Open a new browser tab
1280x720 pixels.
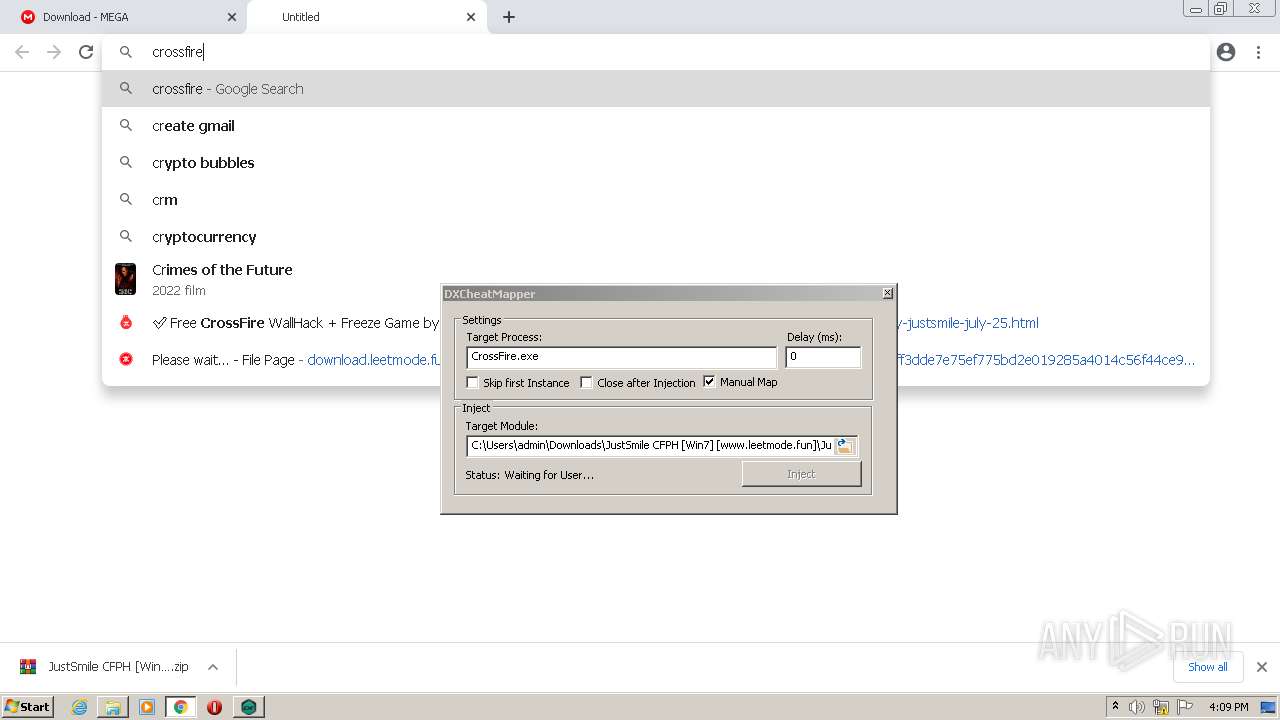[x=509, y=17]
